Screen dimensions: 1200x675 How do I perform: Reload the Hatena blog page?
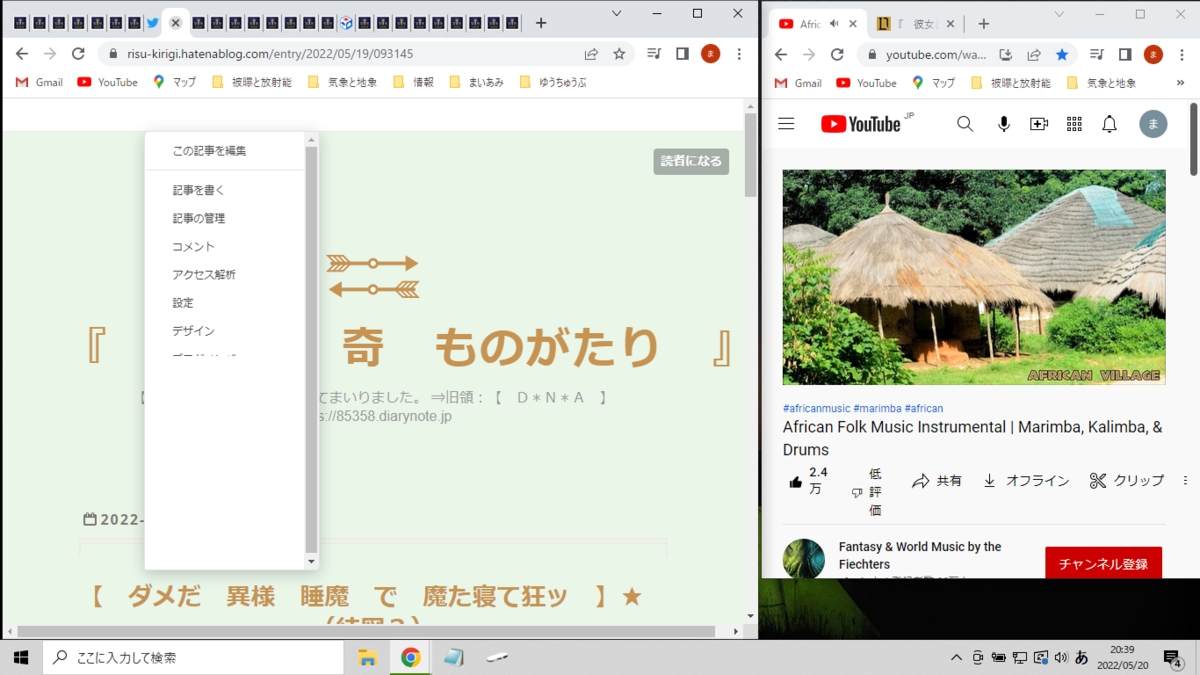coord(78,54)
